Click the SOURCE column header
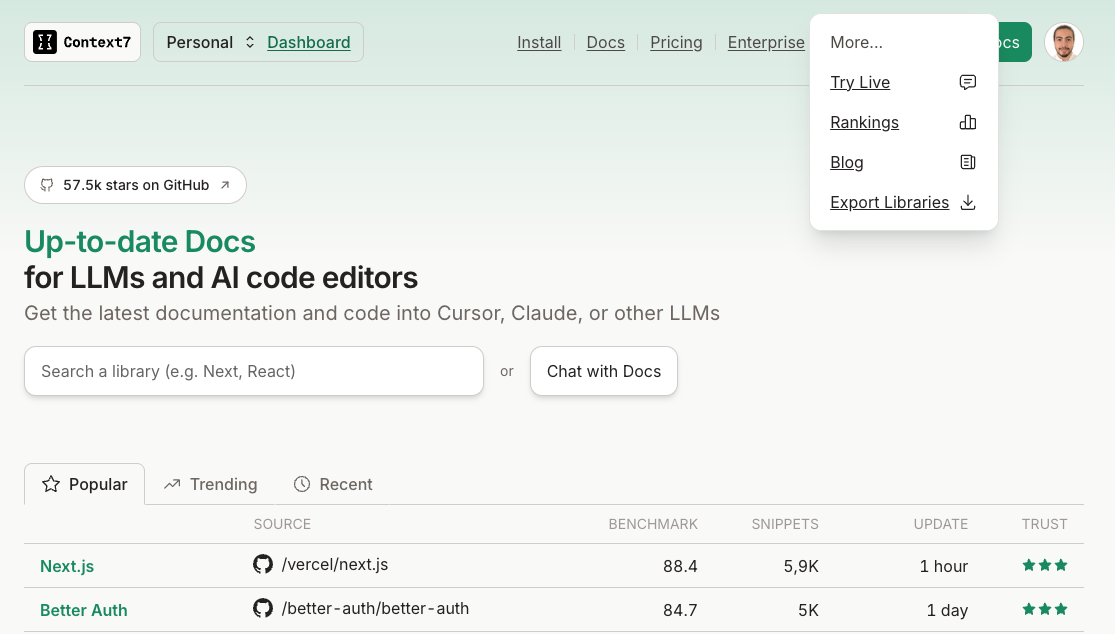This screenshot has height=634, width=1115. tap(282, 525)
